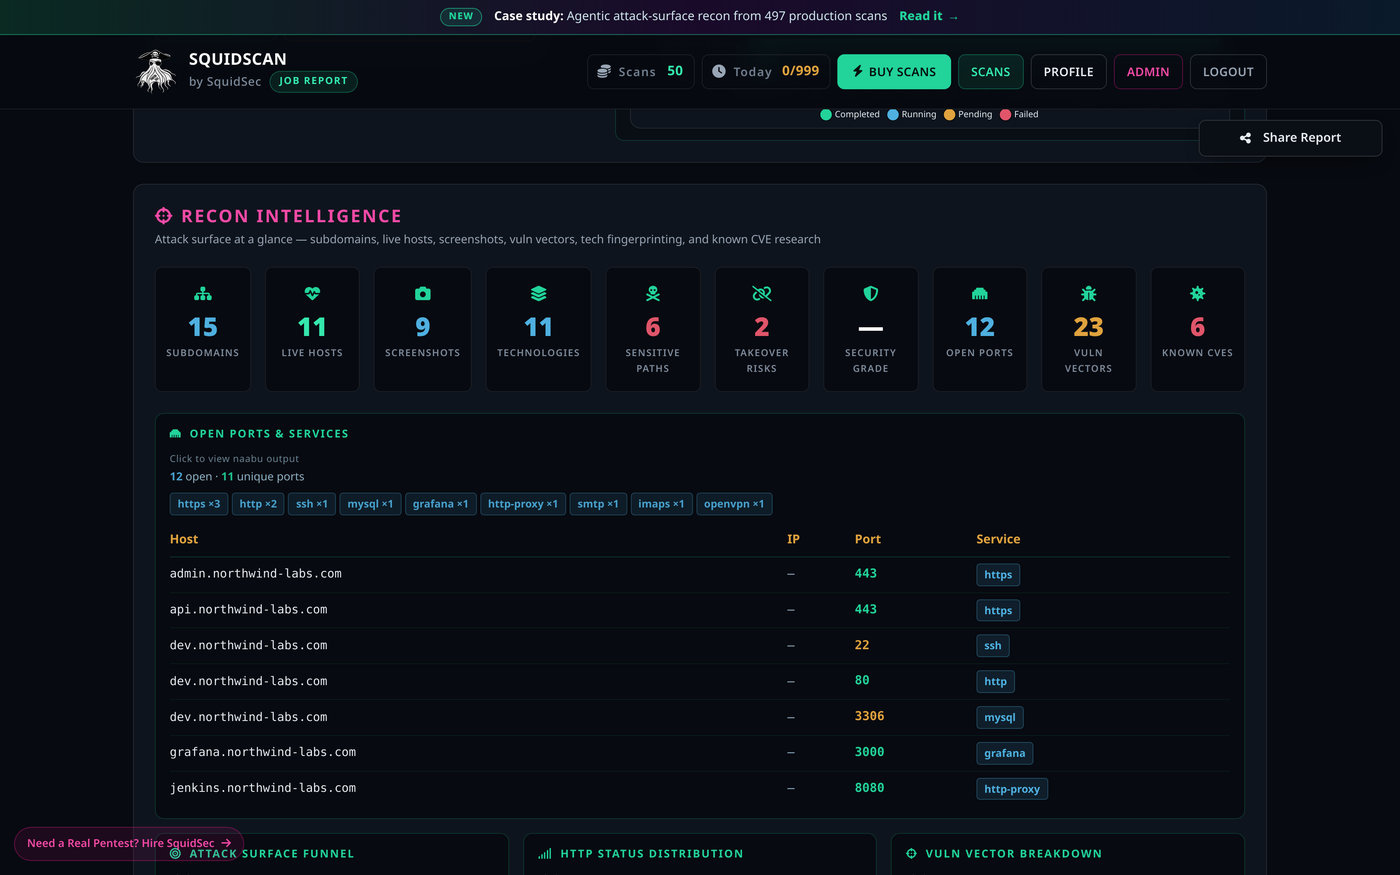Click the Live Hosts heartbeat icon
This screenshot has height=875, width=1400.
pos(312,294)
